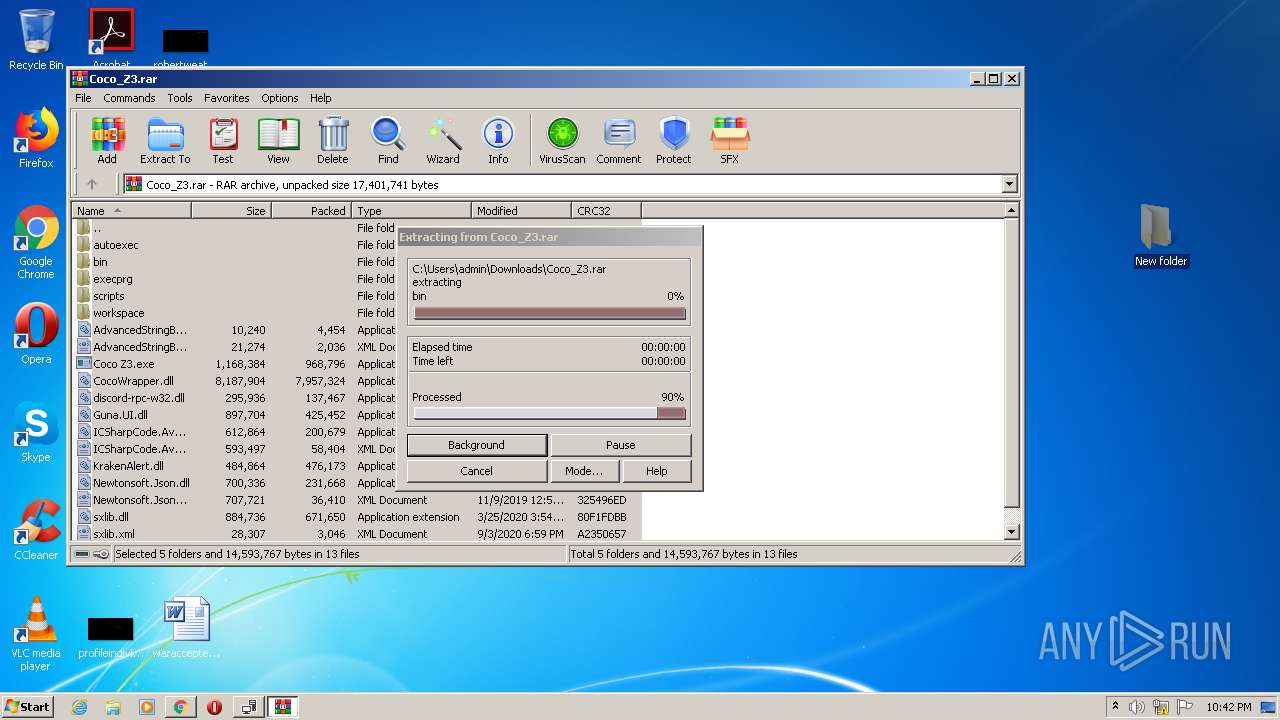The height and width of the screenshot is (720, 1280).
Task: Click the SFX toolbar icon
Action: (x=730, y=140)
